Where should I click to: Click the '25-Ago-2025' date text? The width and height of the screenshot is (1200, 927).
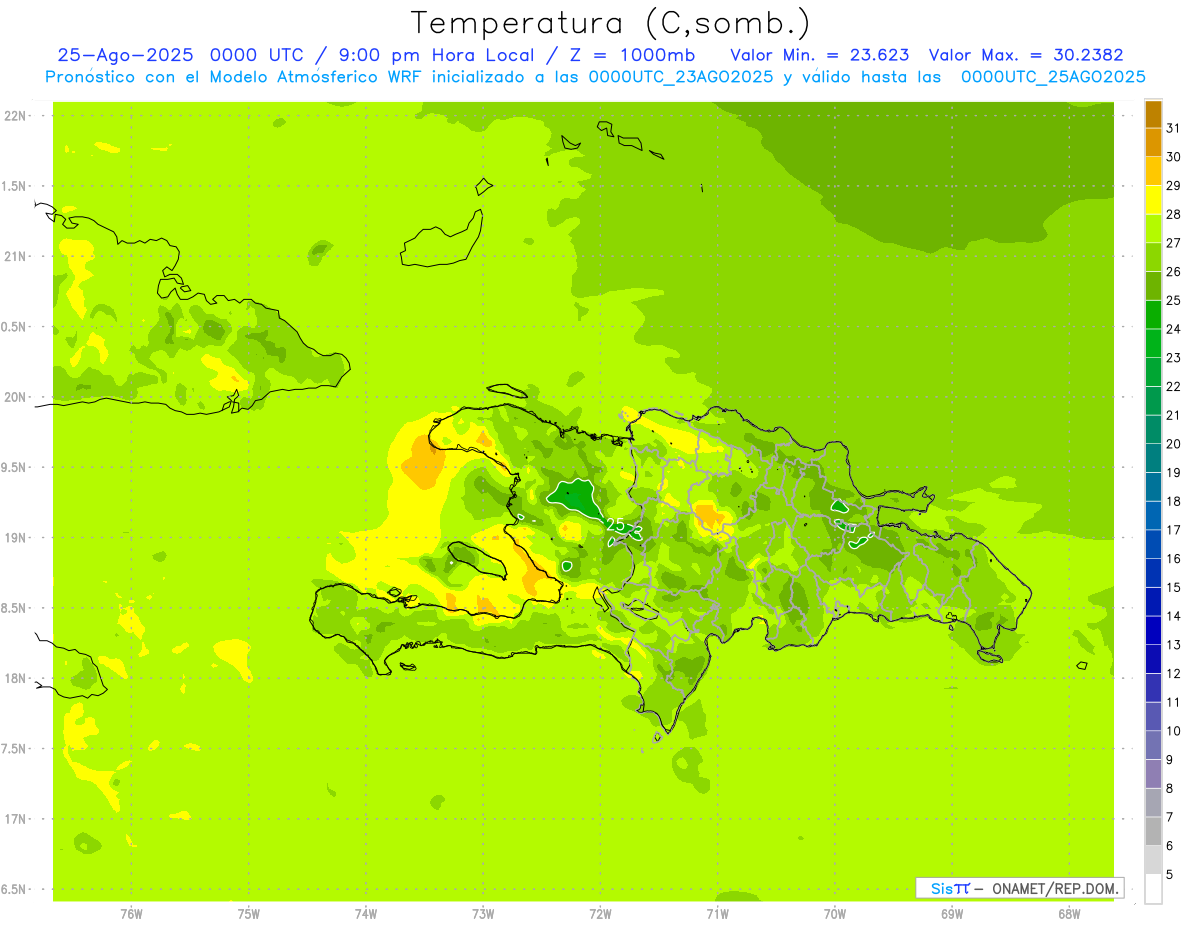point(126,55)
